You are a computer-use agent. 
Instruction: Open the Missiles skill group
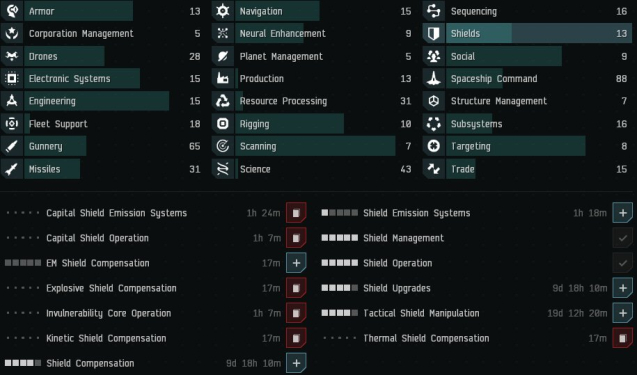coord(101,169)
